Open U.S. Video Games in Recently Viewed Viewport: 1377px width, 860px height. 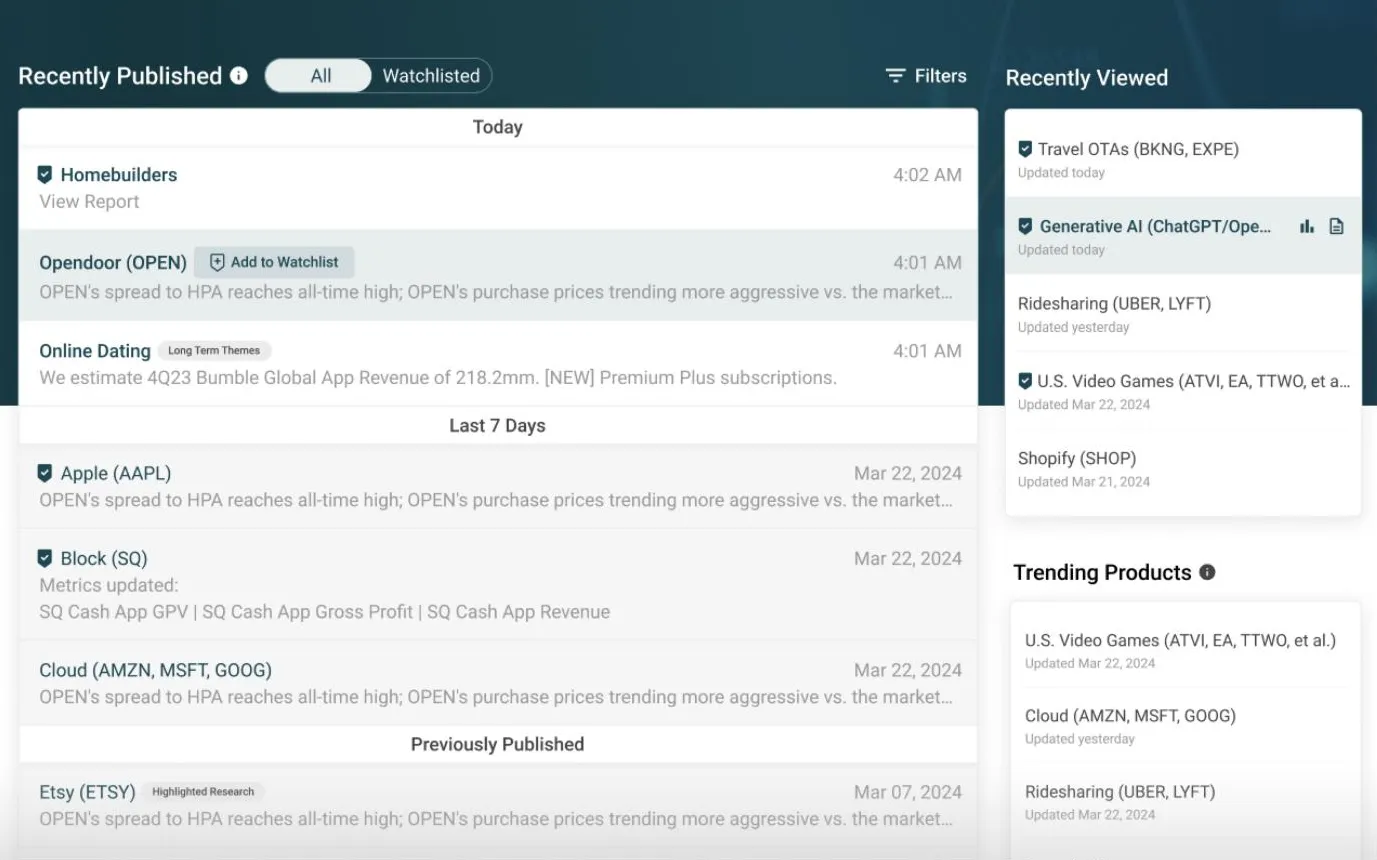(1194, 381)
